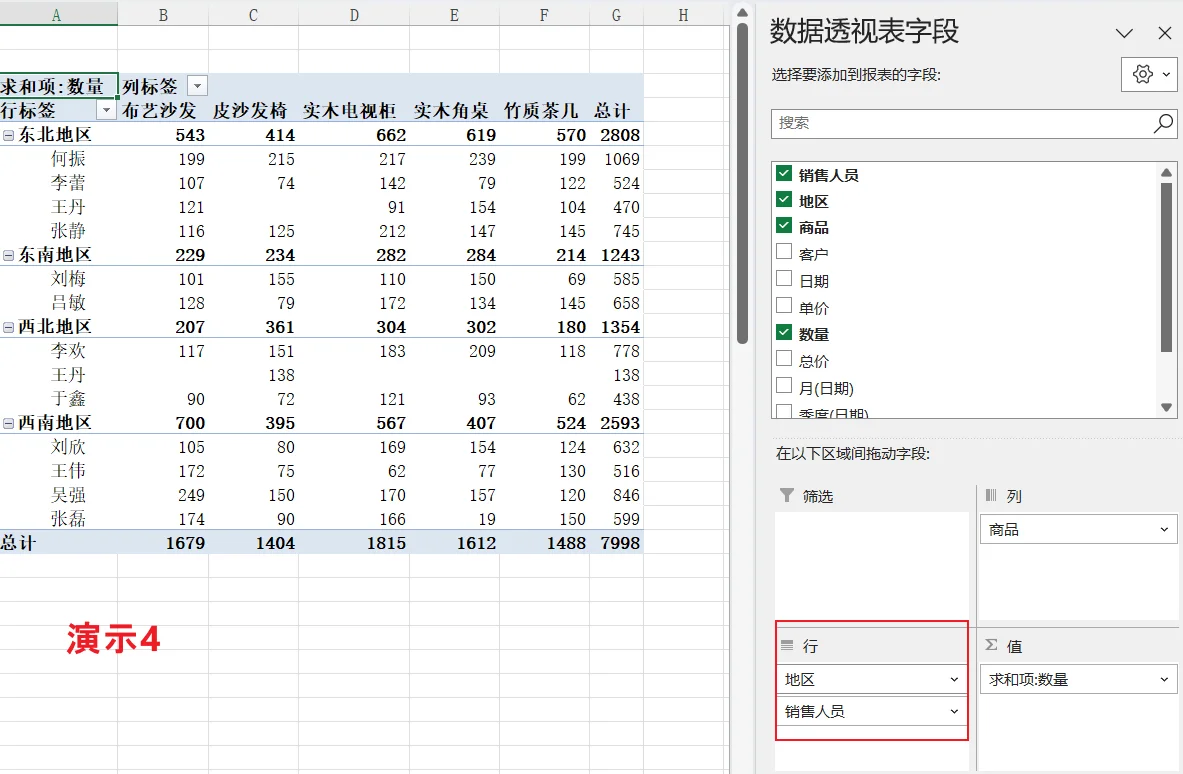Image resolution: width=1183 pixels, height=774 pixels.
Task: Select the 刘欣 row label
Action: pos(68,447)
